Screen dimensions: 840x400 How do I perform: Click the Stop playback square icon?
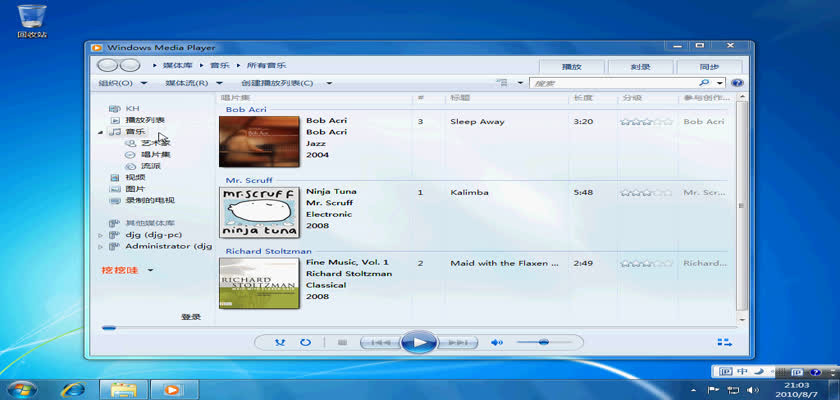(341, 342)
